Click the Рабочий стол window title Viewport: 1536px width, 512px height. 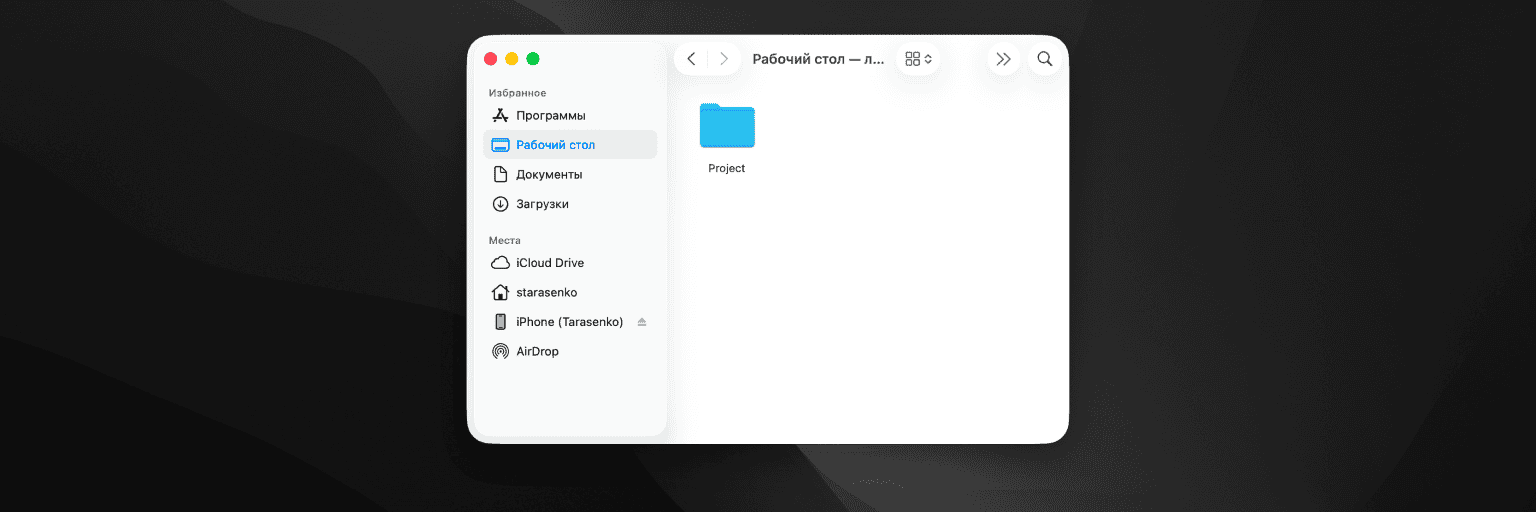tap(818, 59)
